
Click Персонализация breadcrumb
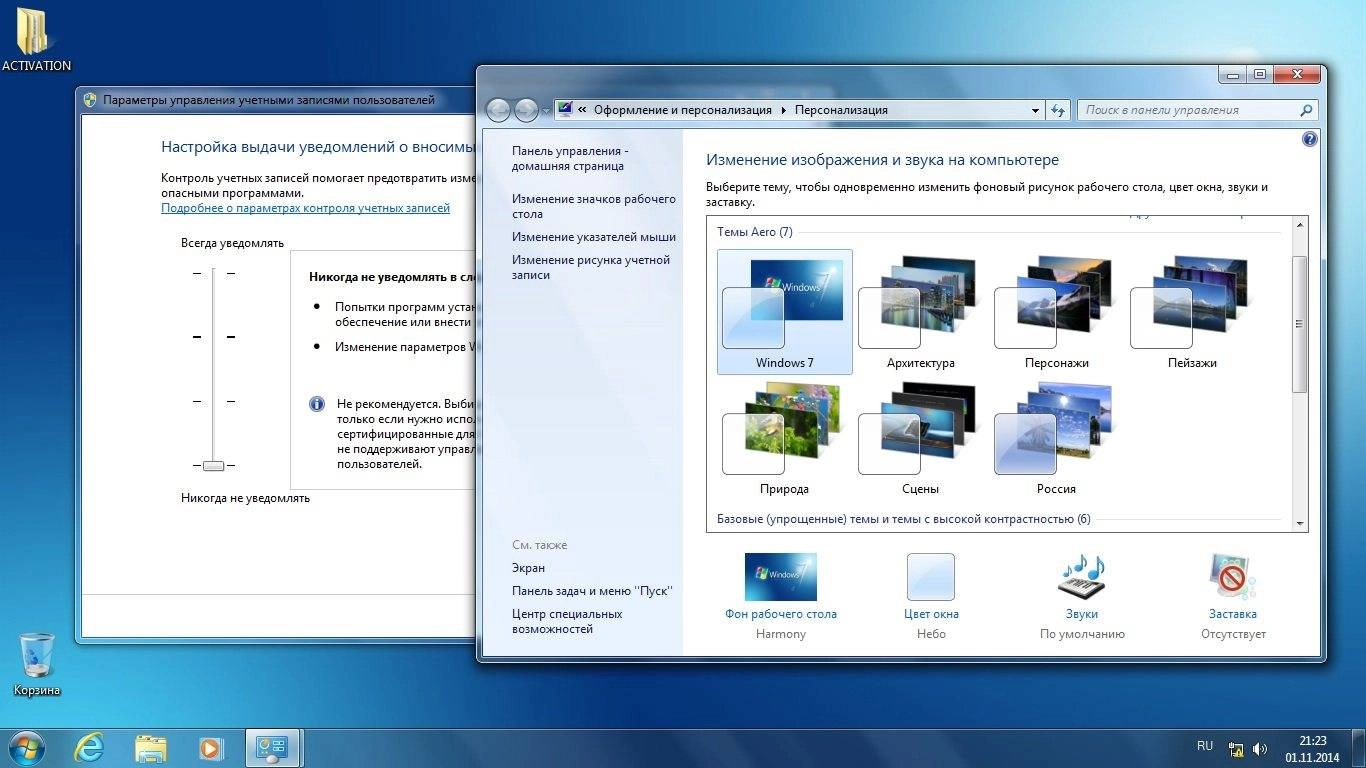click(x=841, y=110)
